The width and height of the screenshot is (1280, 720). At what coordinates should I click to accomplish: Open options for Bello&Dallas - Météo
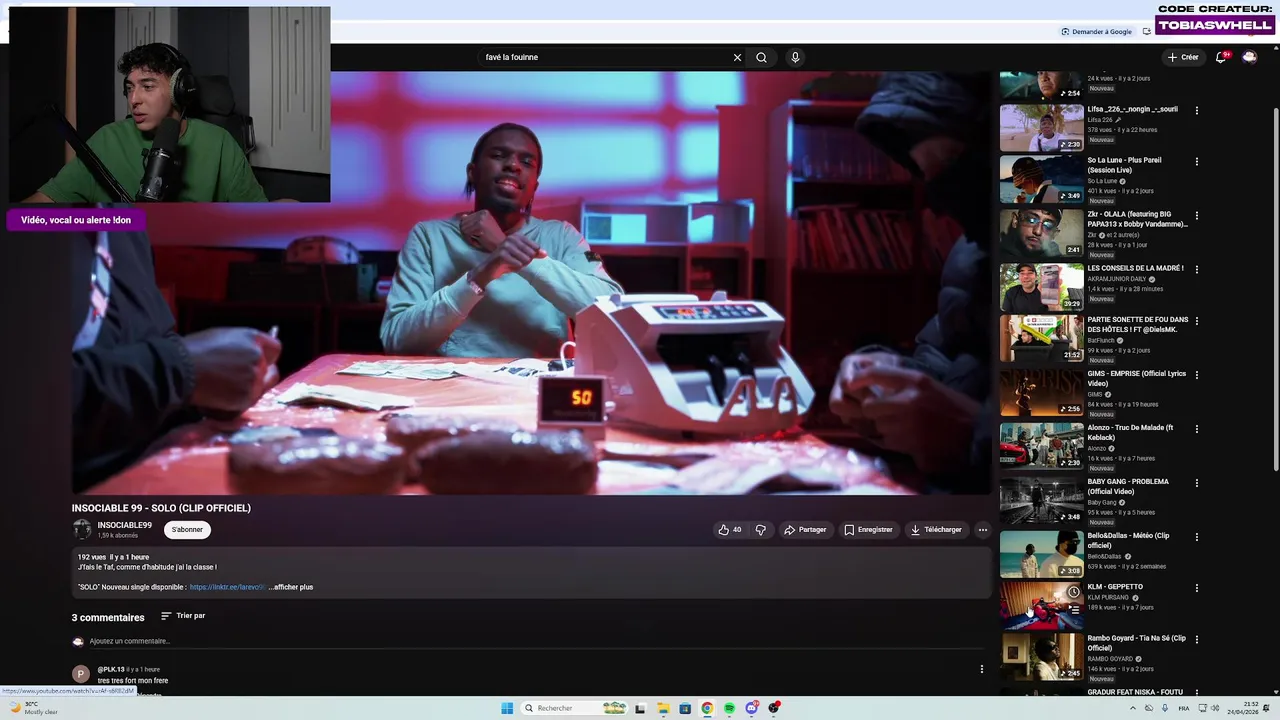(1196, 537)
